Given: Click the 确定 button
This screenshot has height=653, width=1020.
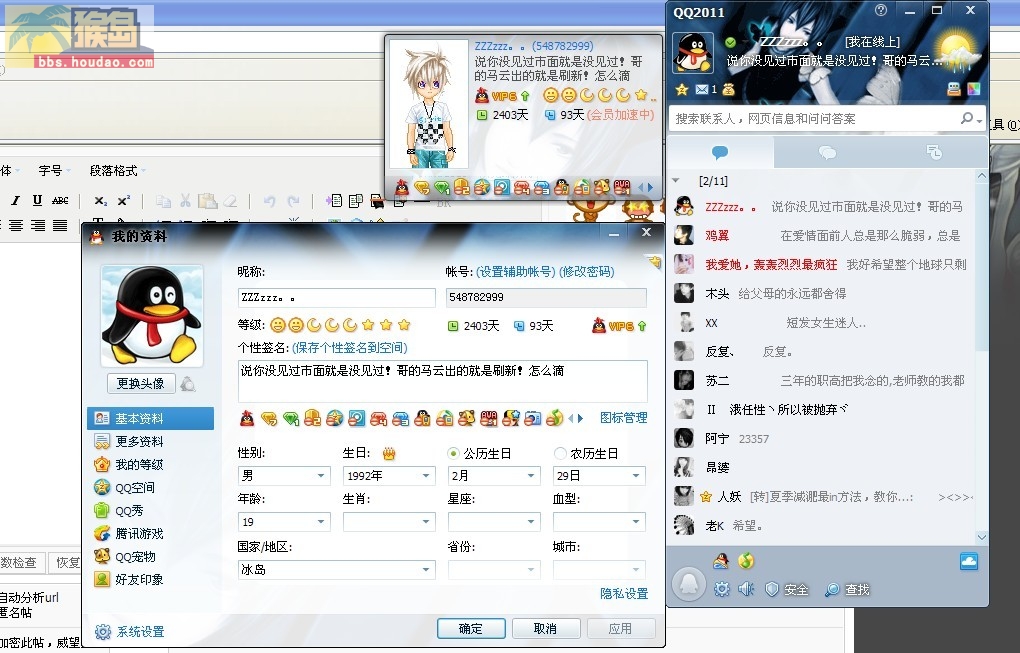Looking at the screenshot, I should coord(471,629).
